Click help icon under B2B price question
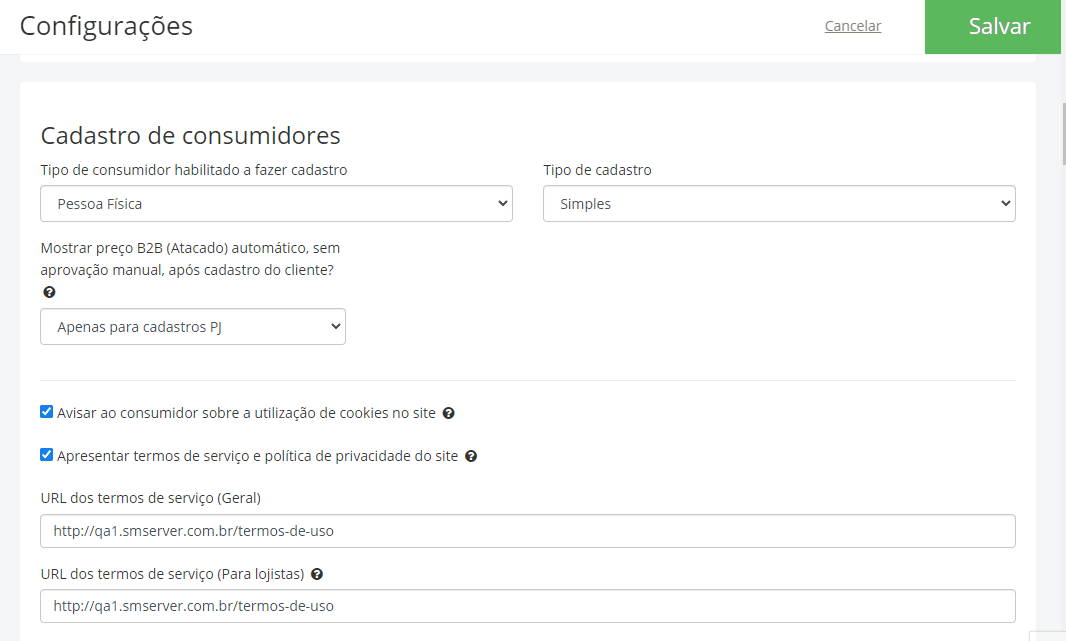Screen dimensions: 1066x641 [x=49, y=292]
